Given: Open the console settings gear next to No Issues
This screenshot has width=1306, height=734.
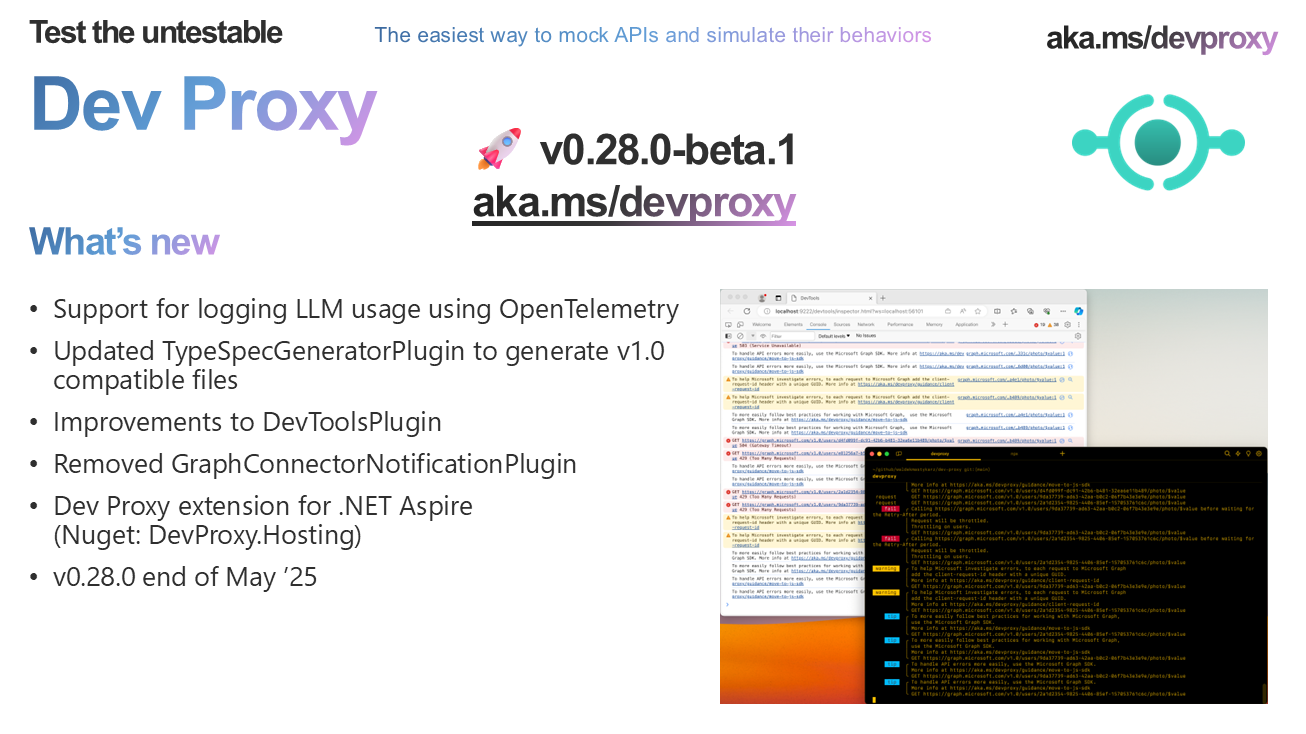Looking at the screenshot, I should click(x=1078, y=336).
